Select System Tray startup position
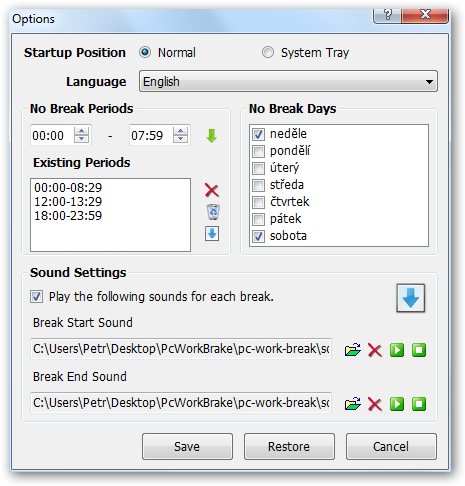Viewport: 465px width, 486px height. click(268, 52)
